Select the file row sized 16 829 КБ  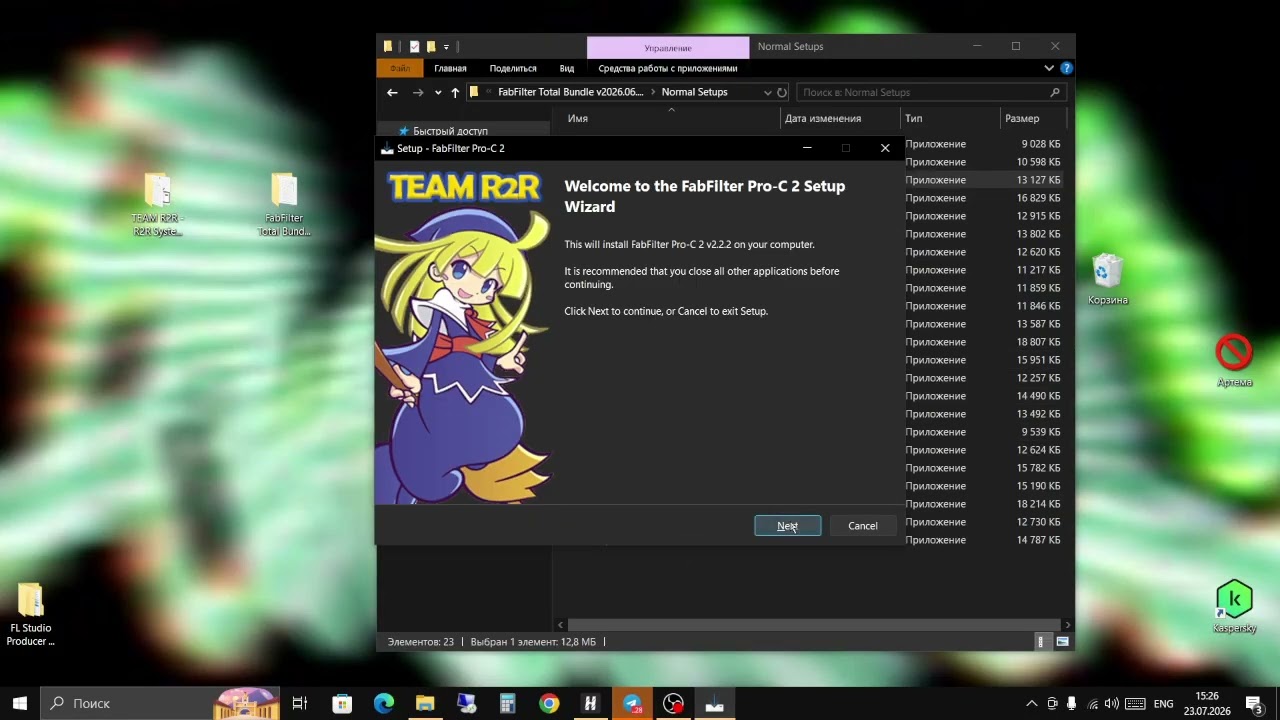point(985,198)
